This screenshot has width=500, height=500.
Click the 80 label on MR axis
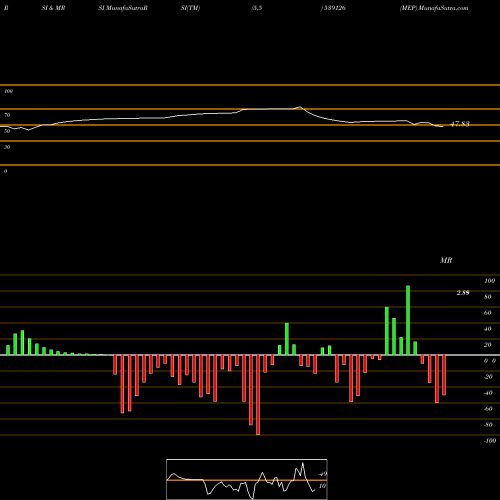[488, 297]
